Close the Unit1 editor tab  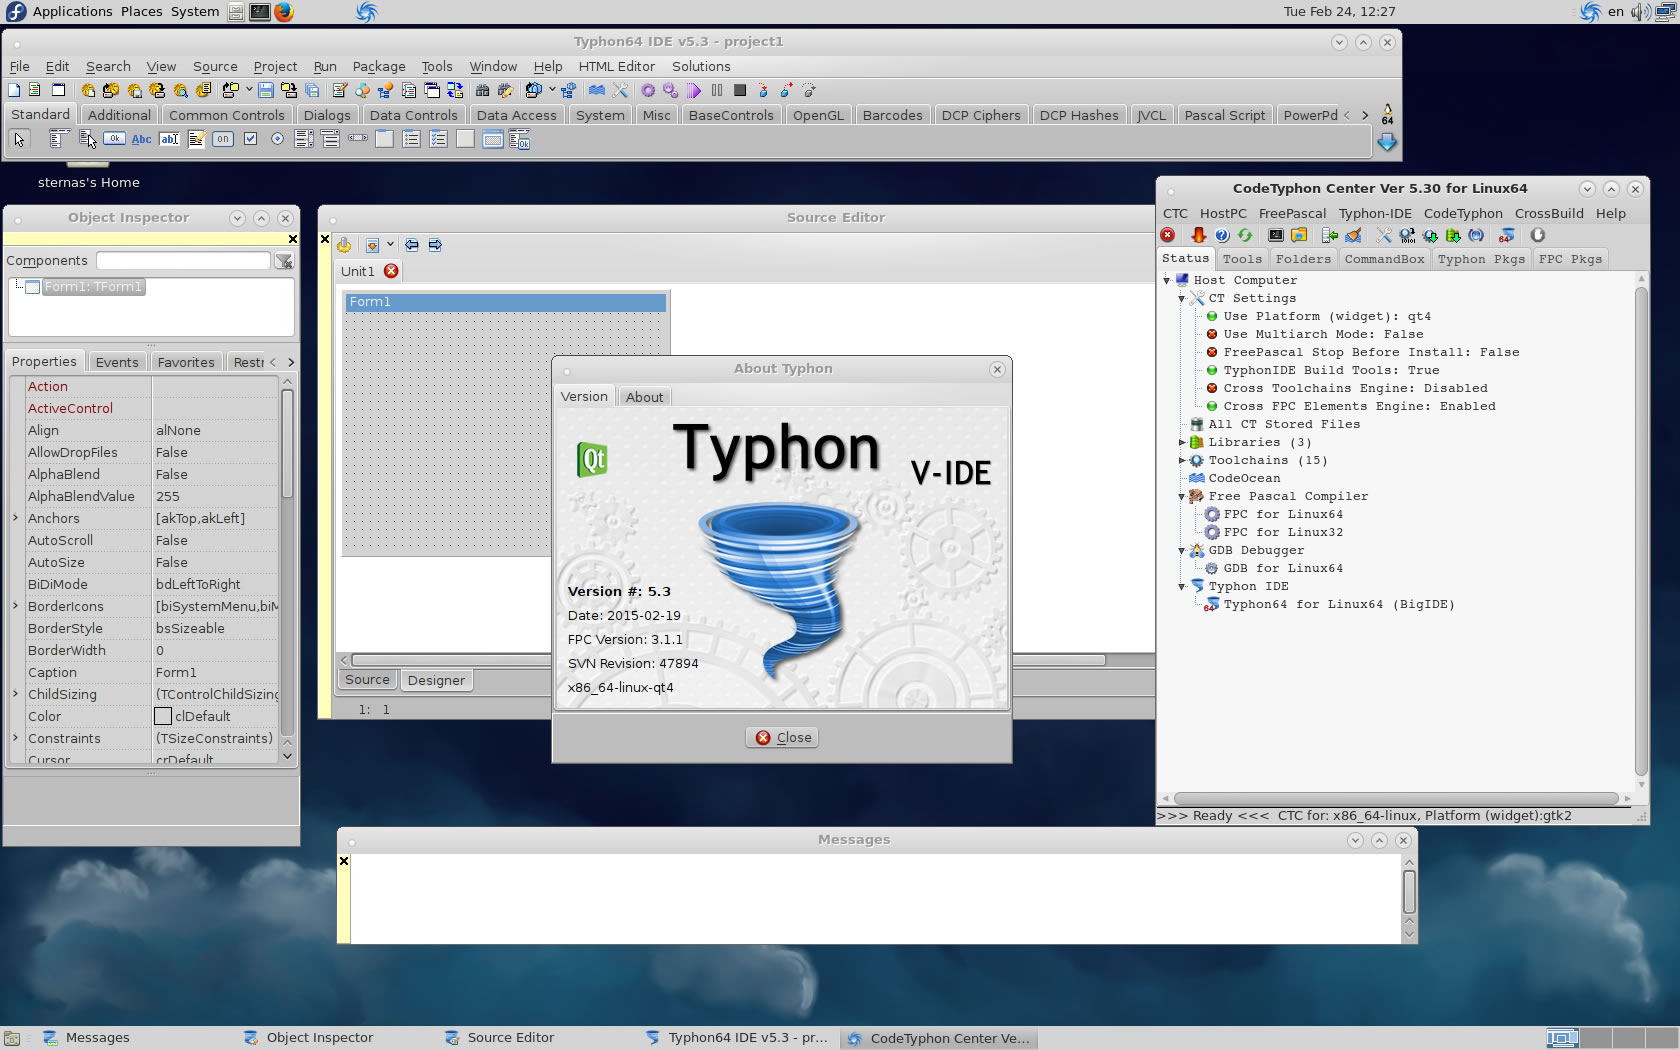(391, 271)
